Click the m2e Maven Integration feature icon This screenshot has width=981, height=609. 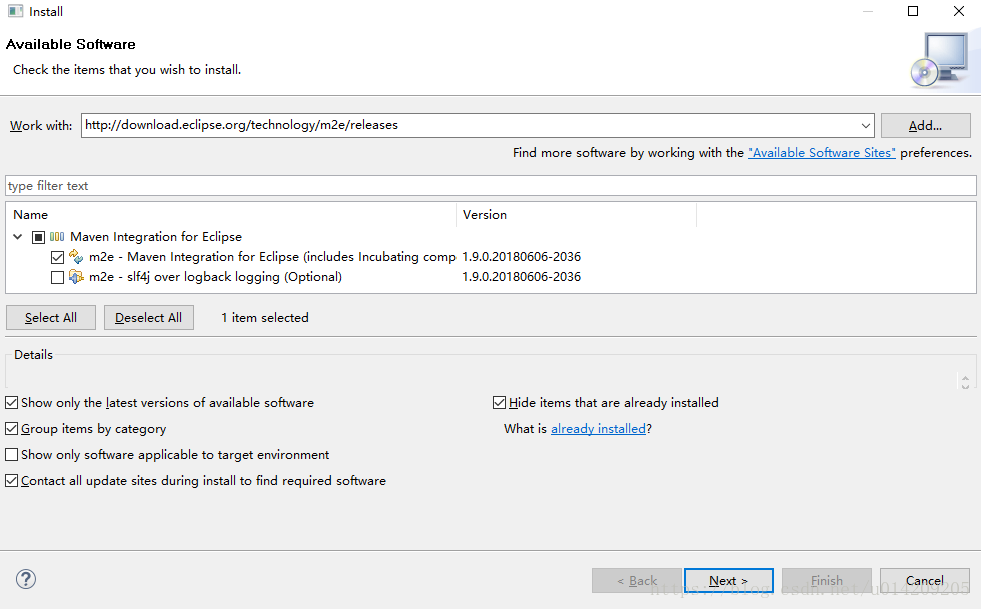point(76,257)
